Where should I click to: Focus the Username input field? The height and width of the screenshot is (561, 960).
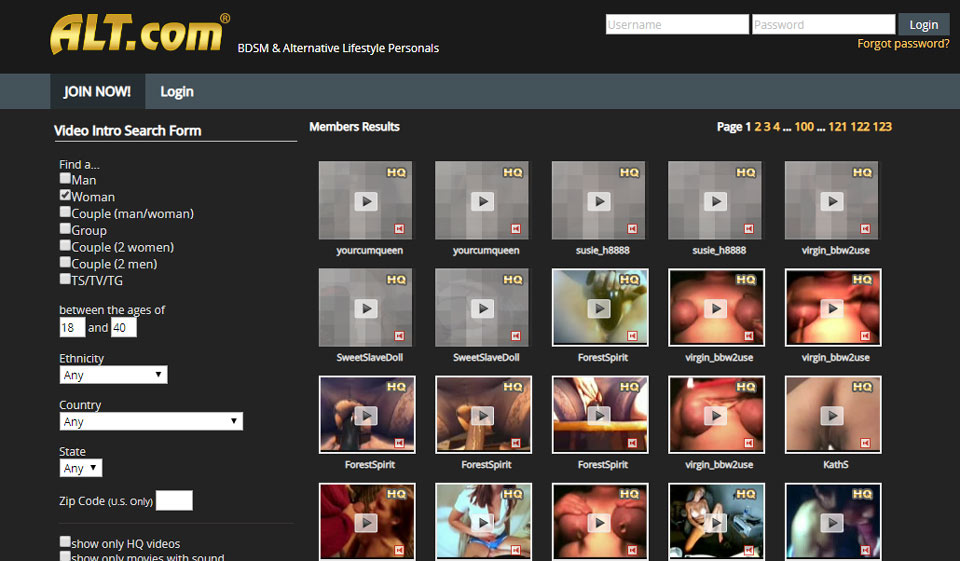click(x=677, y=25)
